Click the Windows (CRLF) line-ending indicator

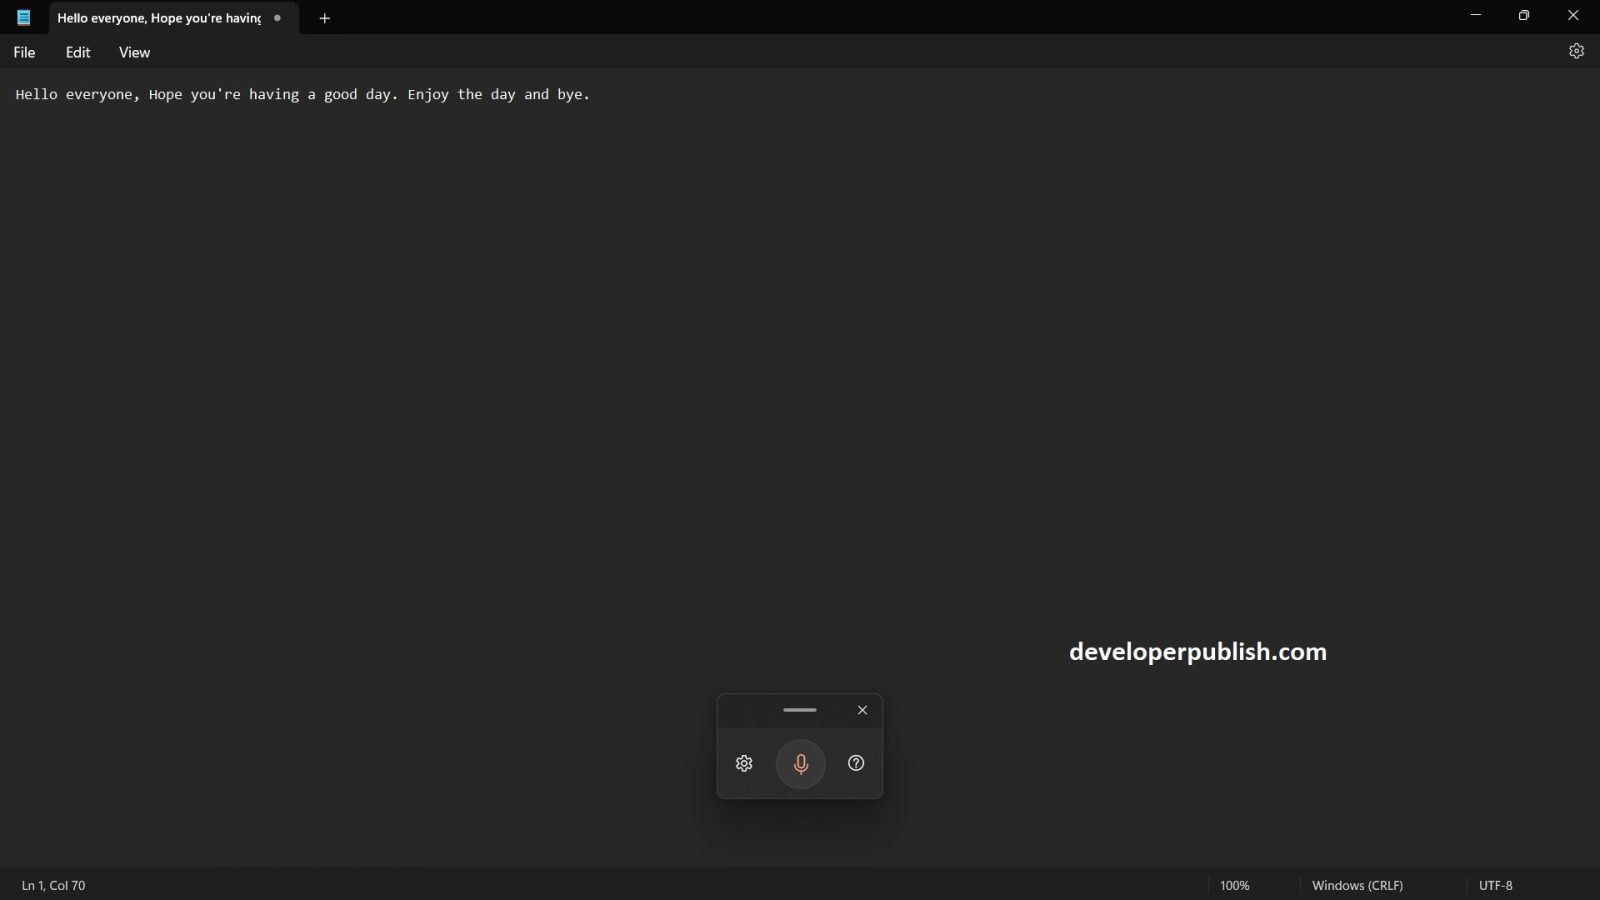click(x=1357, y=885)
